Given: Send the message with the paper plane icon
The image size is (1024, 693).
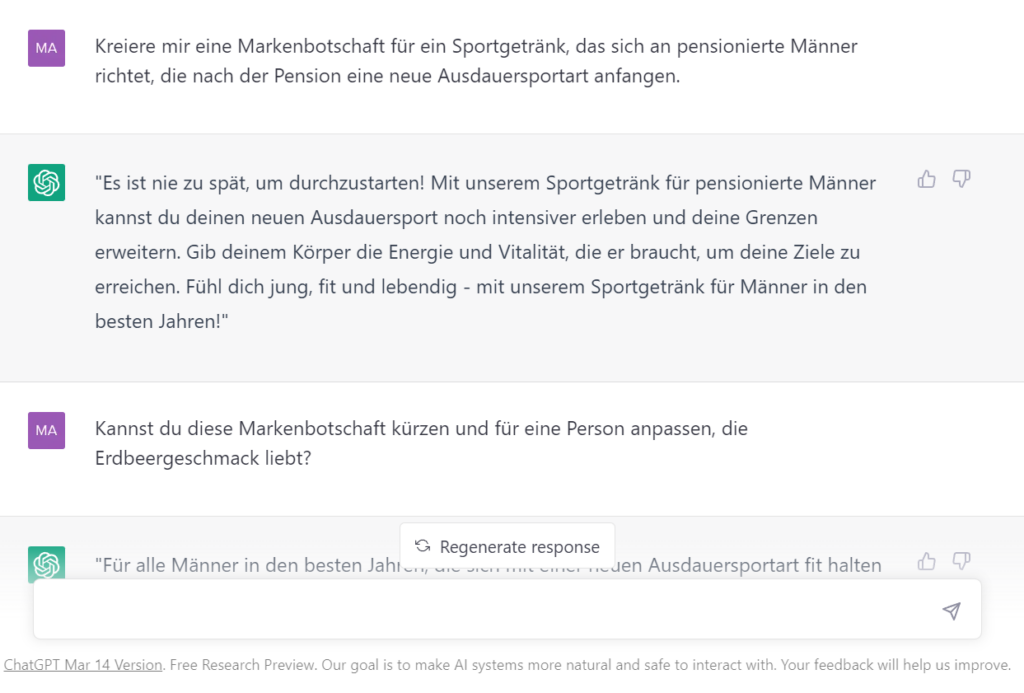Looking at the screenshot, I should coord(951,611).
